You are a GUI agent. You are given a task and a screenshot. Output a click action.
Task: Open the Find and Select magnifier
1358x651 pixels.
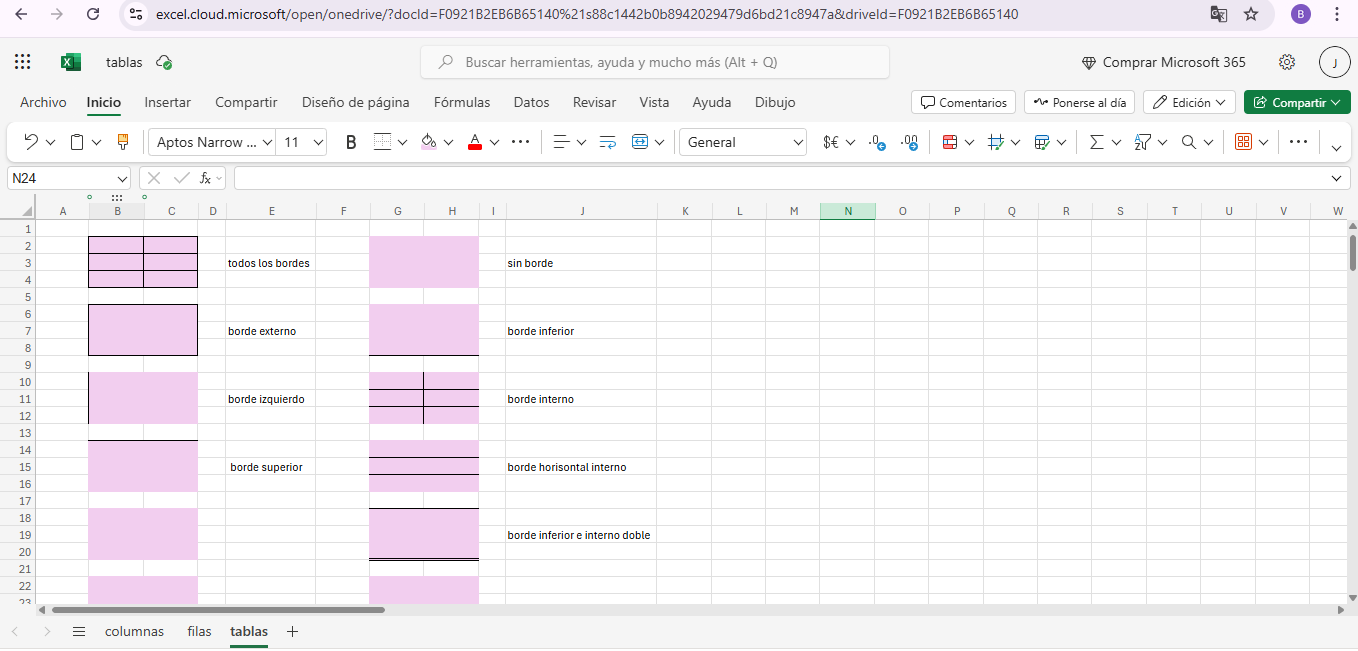click(1189, 142)
